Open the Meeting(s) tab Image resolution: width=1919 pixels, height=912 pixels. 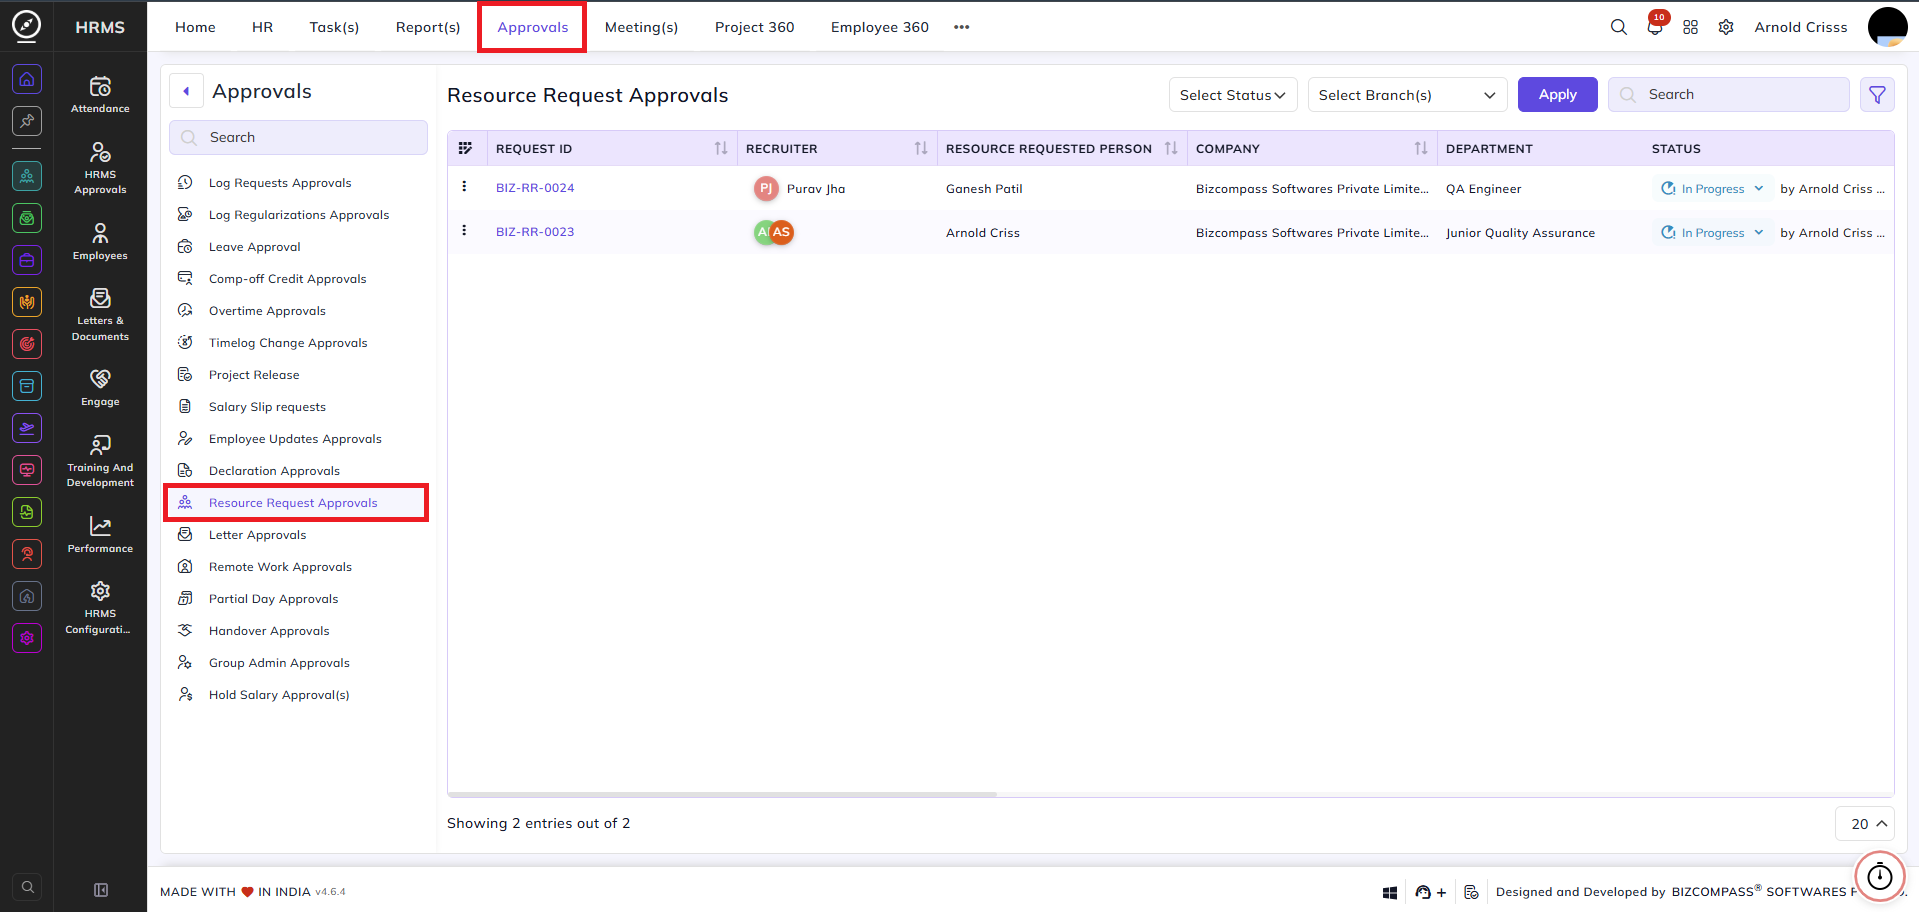tap(641, 27)
